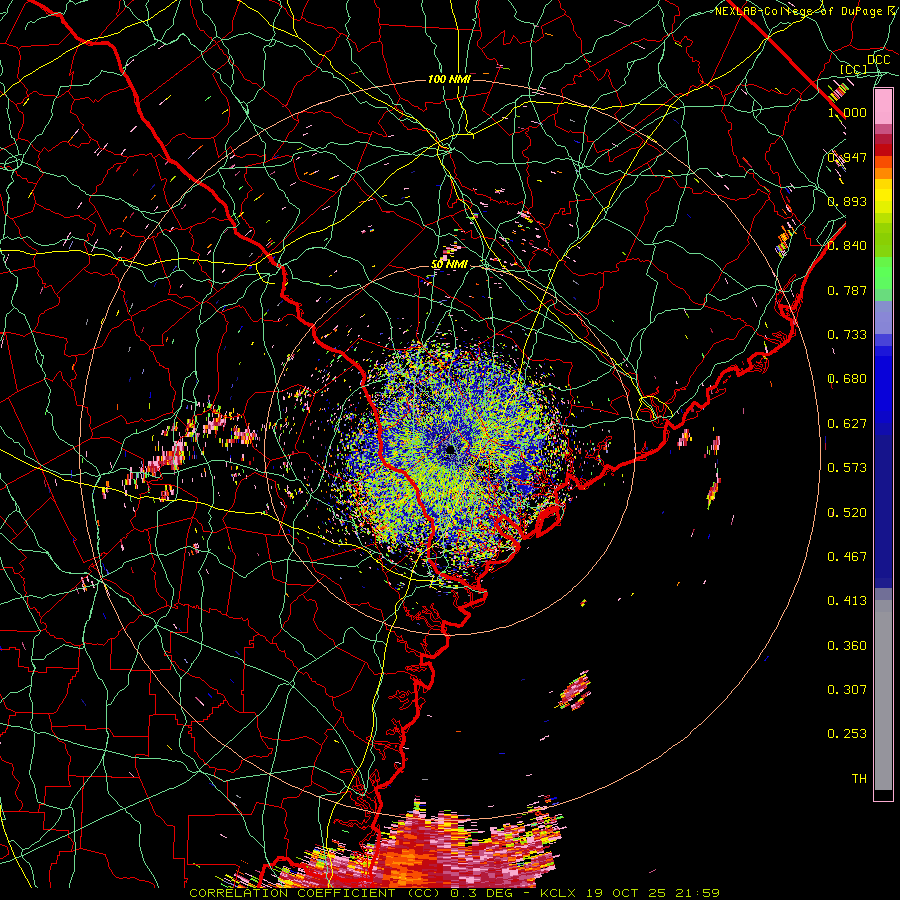Click the 0.307 legend value
The image size is (900, 900).
pos(847,690)
